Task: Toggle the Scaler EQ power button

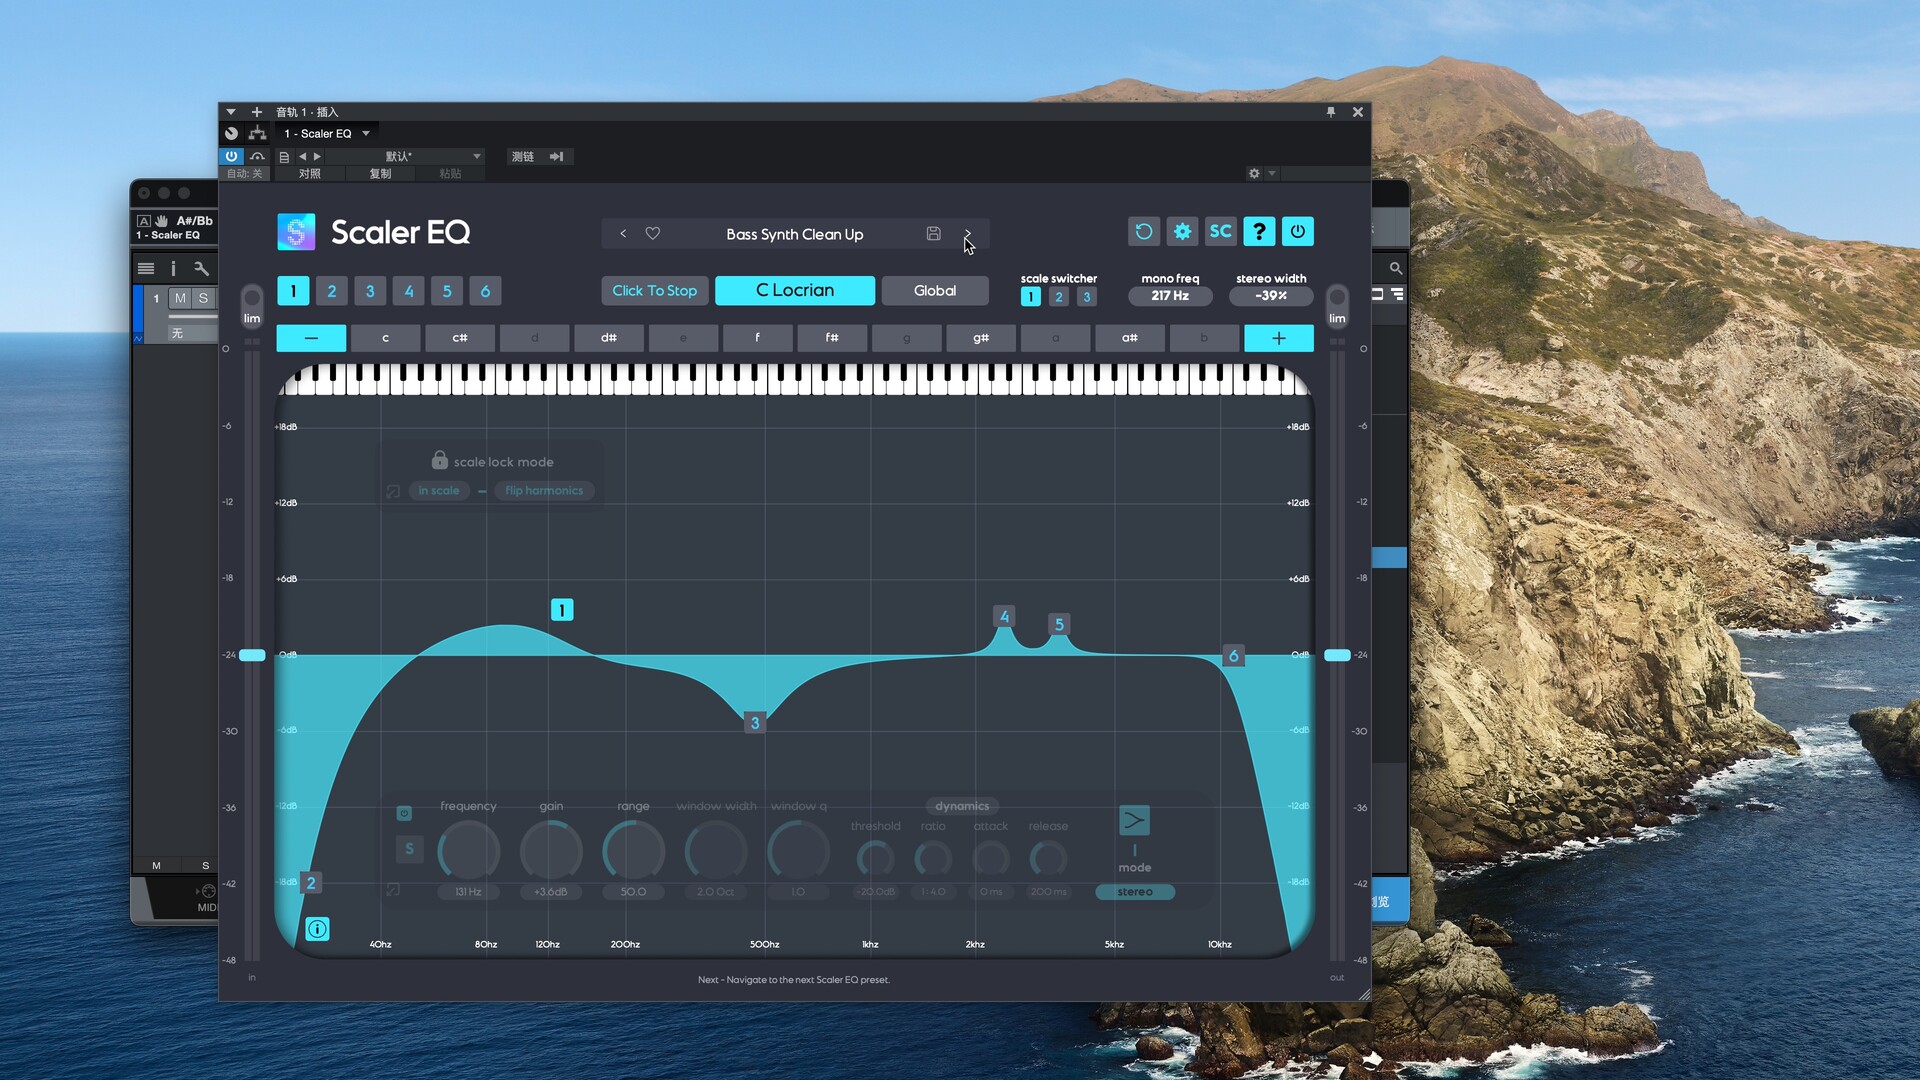Action: pos(1298,231)
